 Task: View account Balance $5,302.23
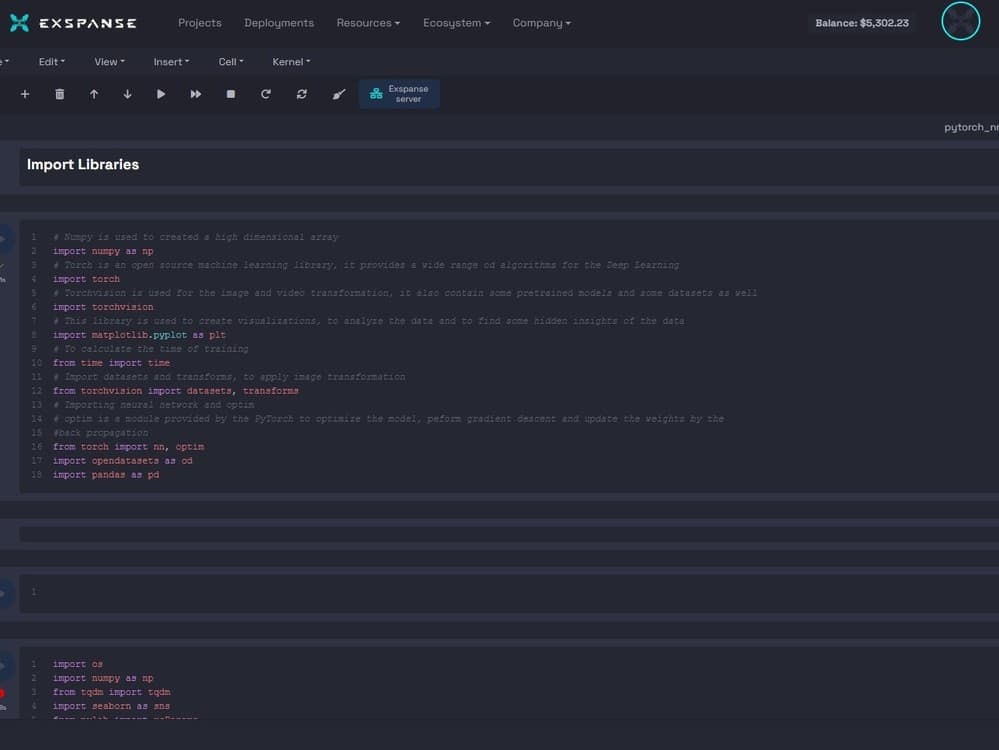click(862, 23)
